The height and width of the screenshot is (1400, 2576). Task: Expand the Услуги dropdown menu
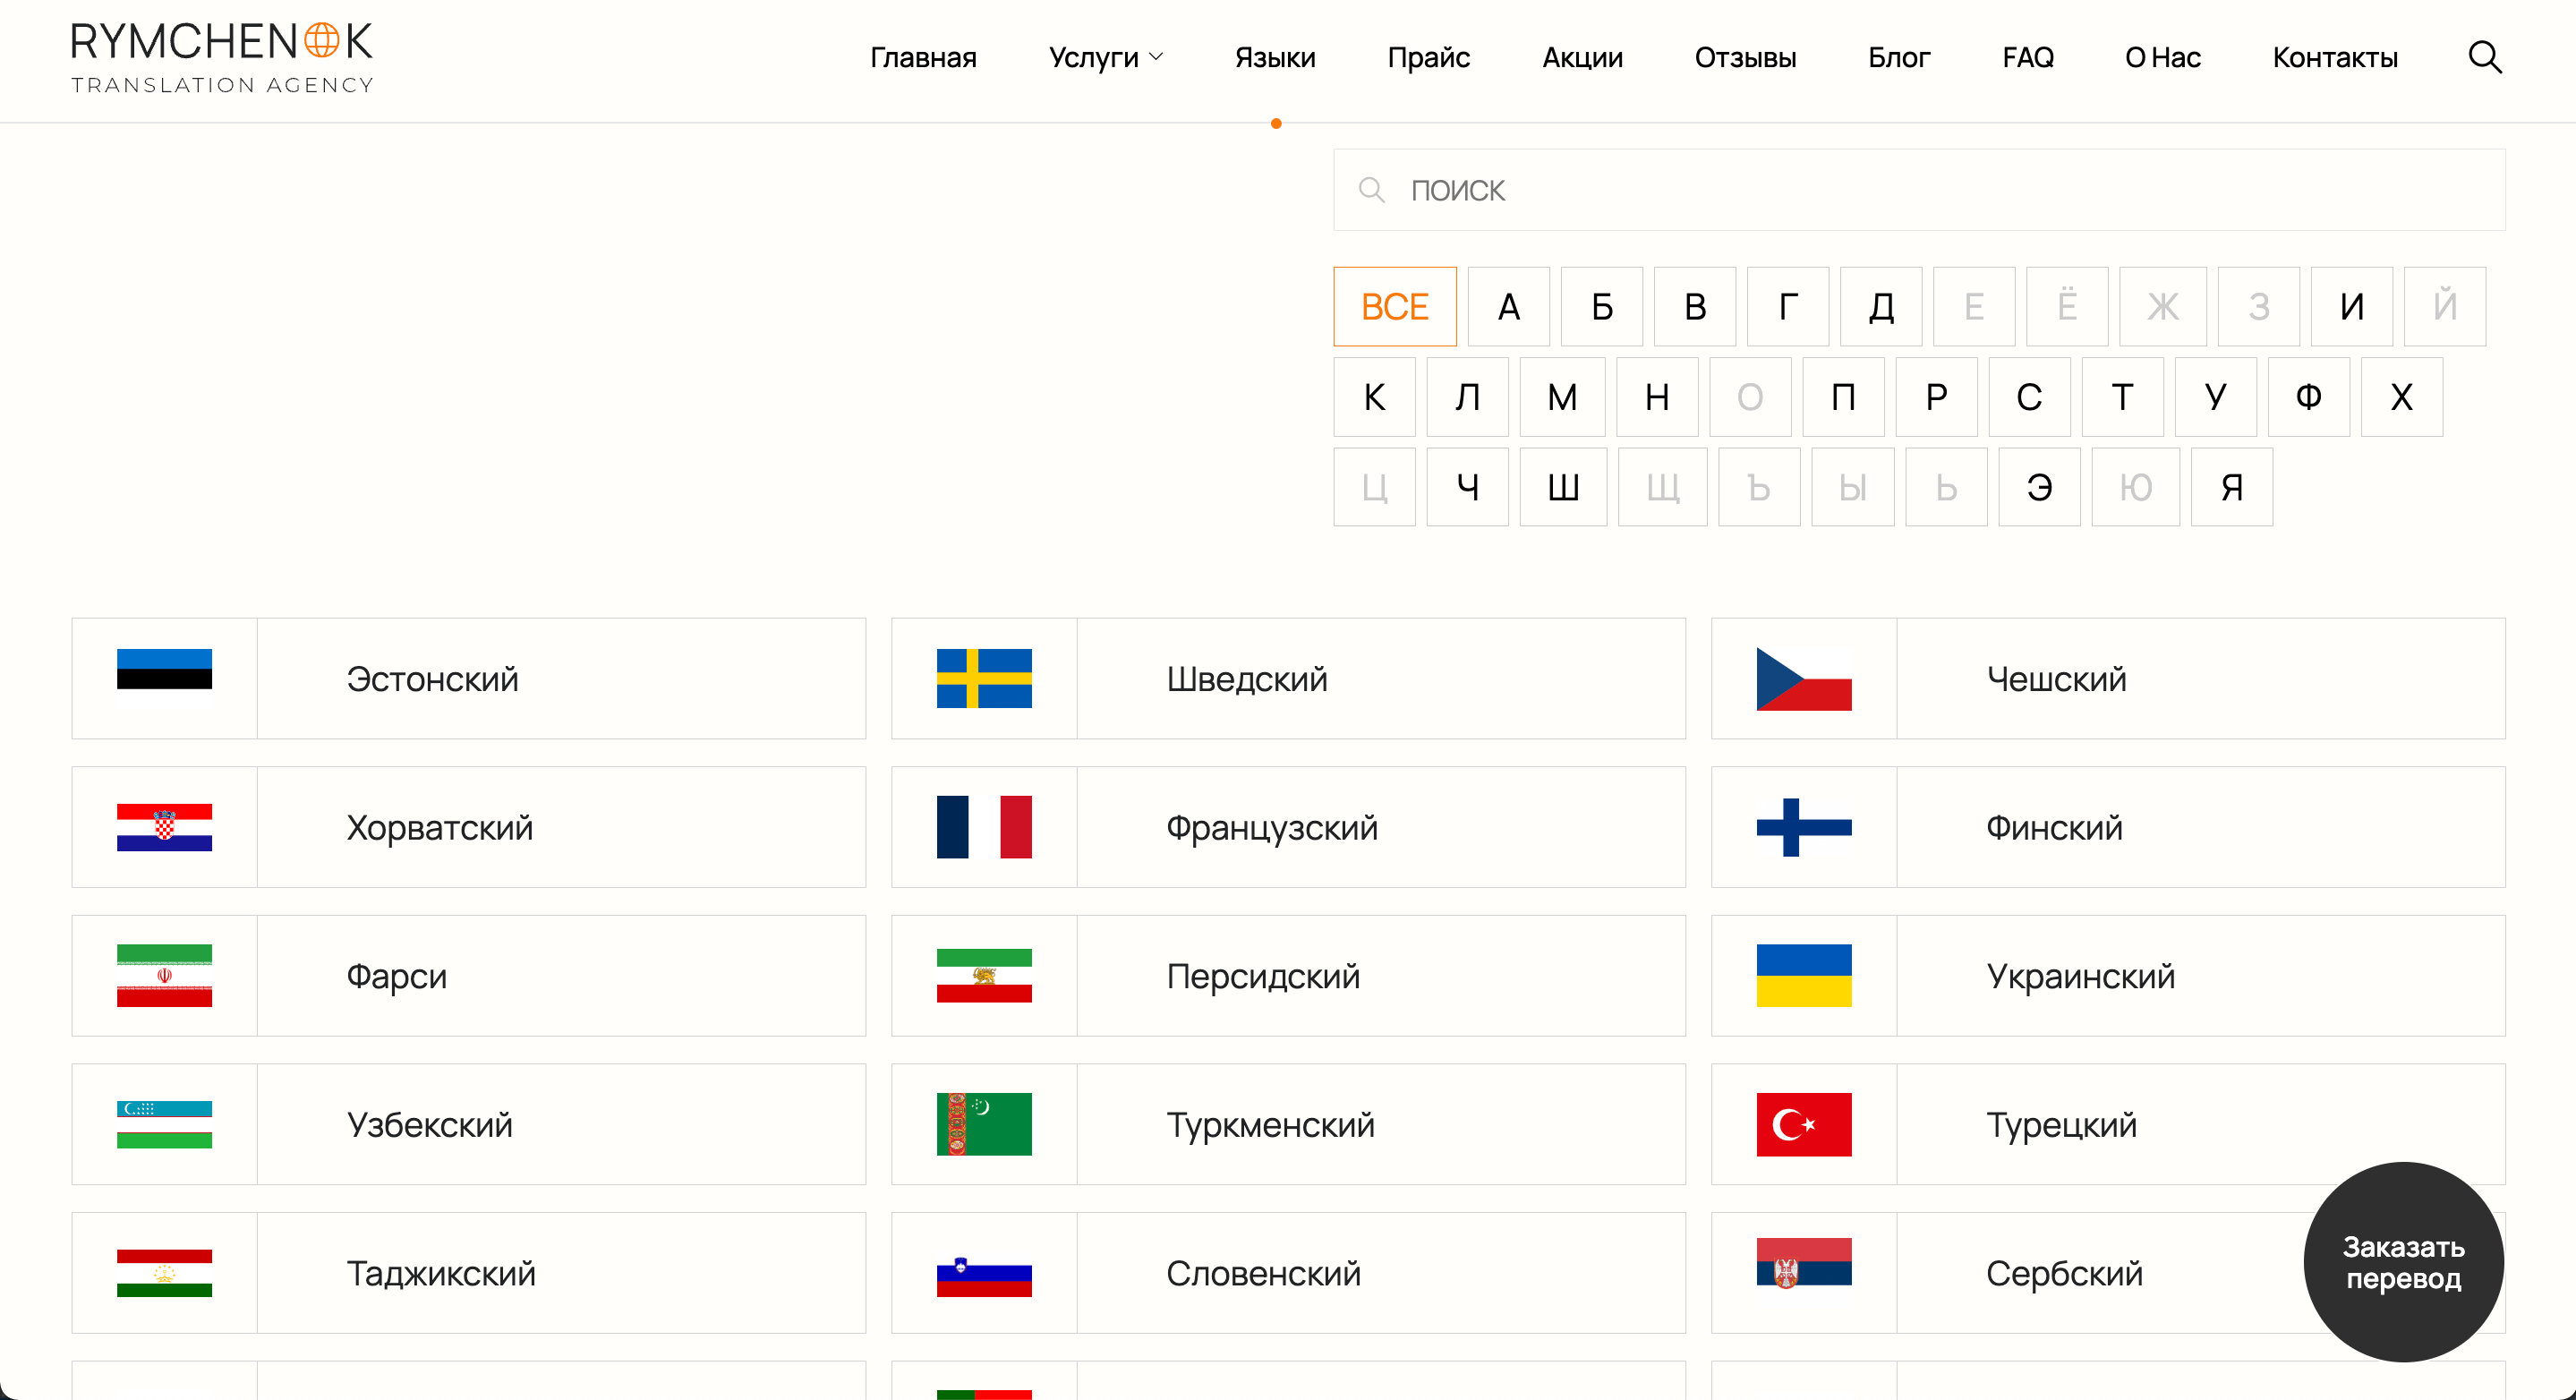tap(1105, 58)
